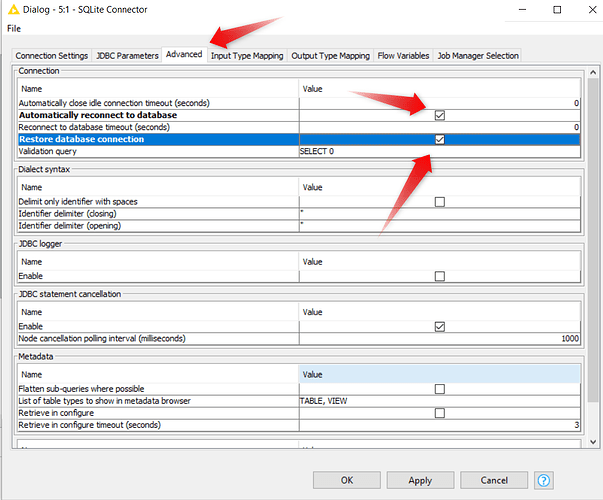Viewport: 603px width, 500px height.
Task: Open Input Type Mapping tab
Action: click(x=247, y=56)
